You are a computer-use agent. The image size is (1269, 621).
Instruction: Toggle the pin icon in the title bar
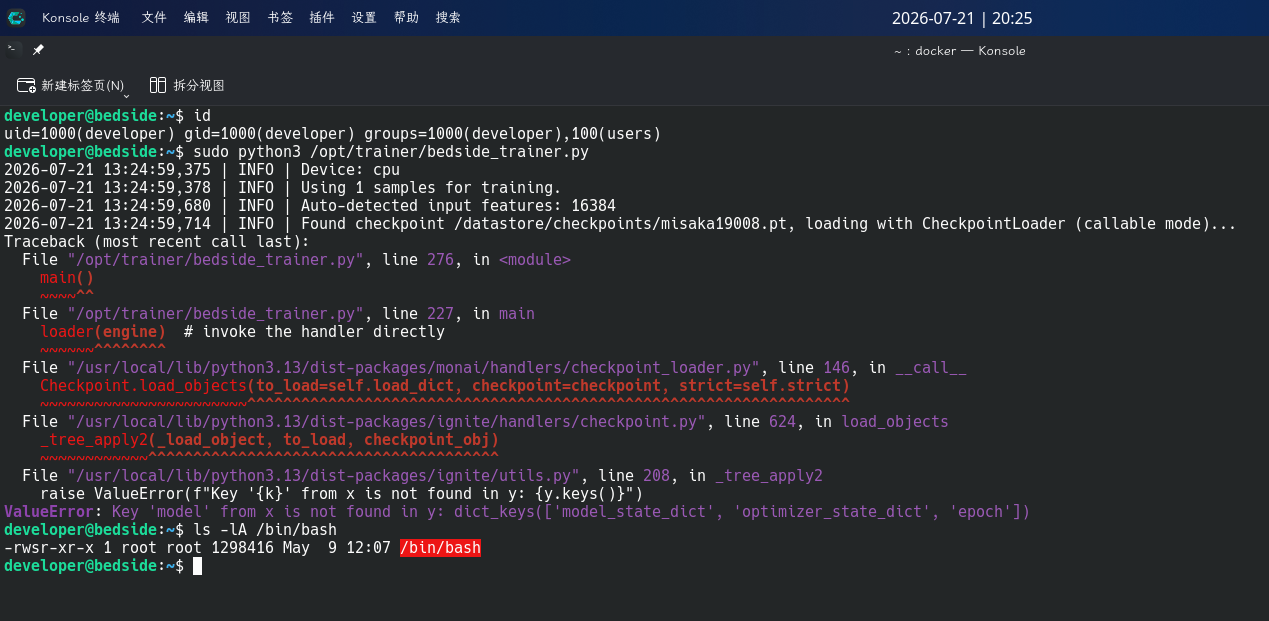tap(38, 50)
